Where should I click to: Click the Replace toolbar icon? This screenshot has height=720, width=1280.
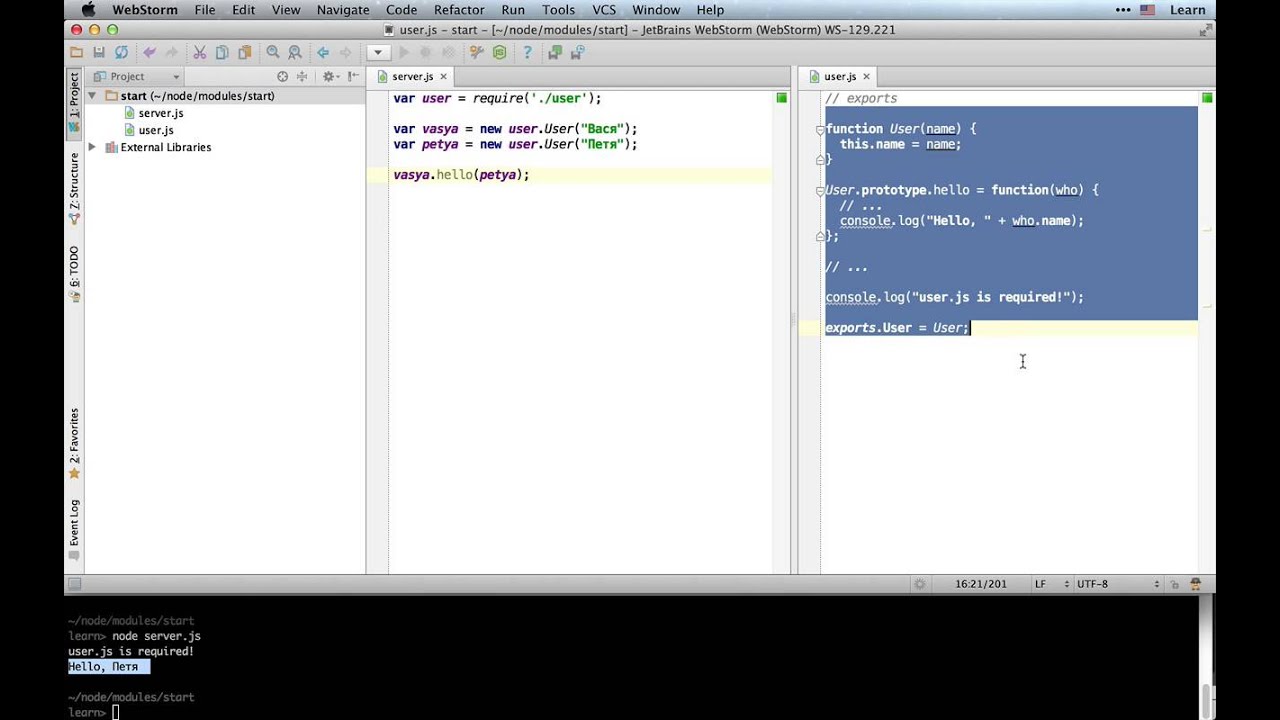pos(295,52)
